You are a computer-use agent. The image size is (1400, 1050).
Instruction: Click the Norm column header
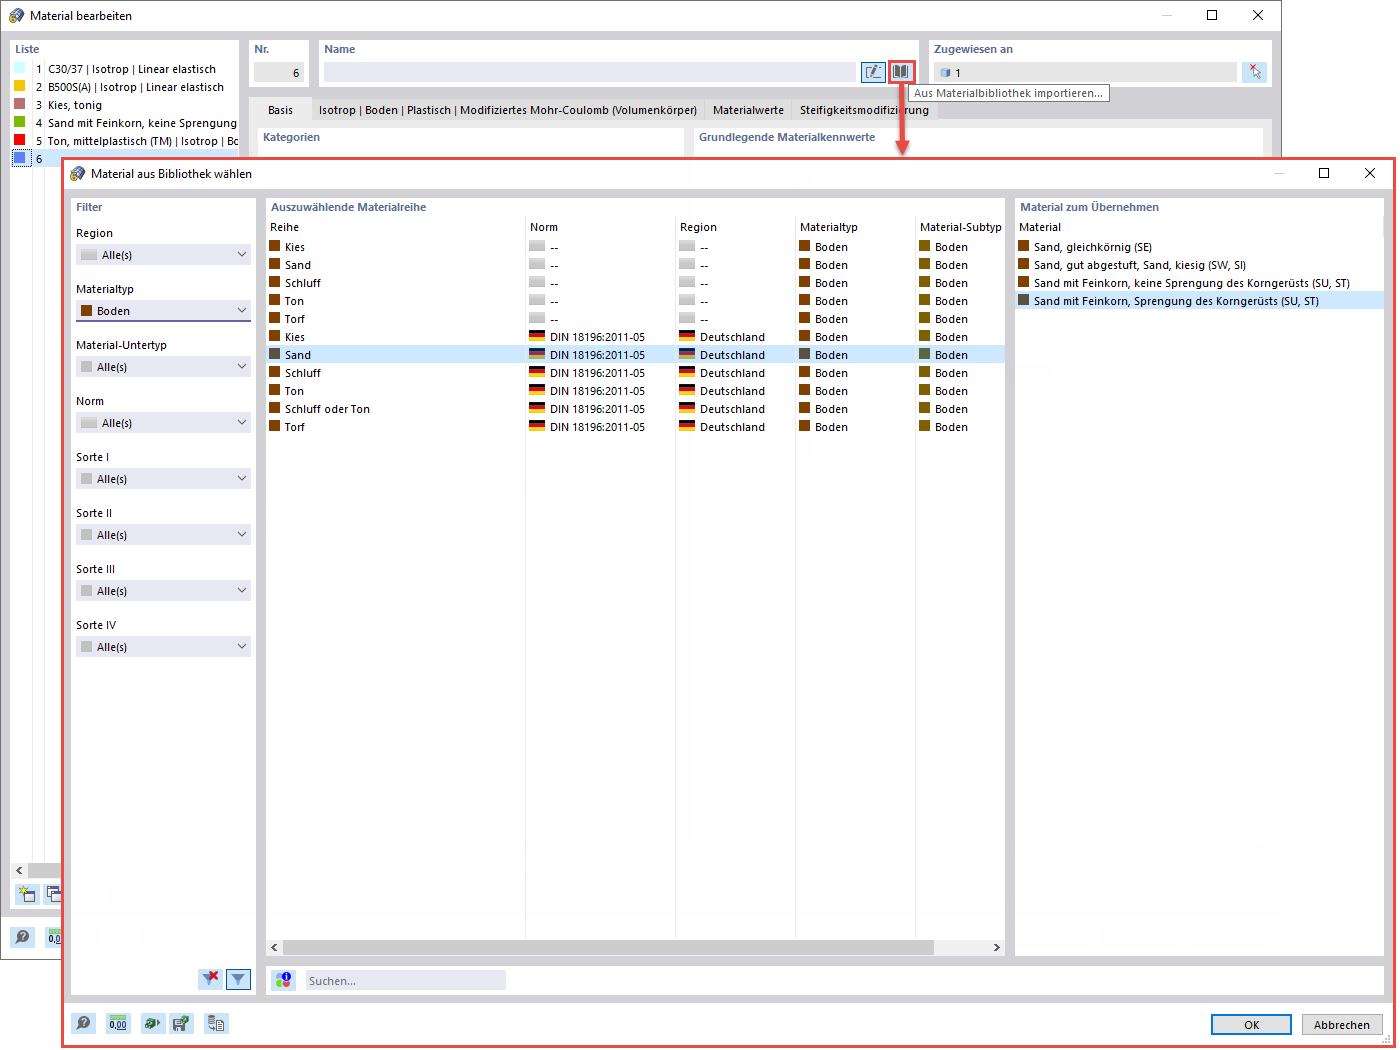[x=601, y=227]
